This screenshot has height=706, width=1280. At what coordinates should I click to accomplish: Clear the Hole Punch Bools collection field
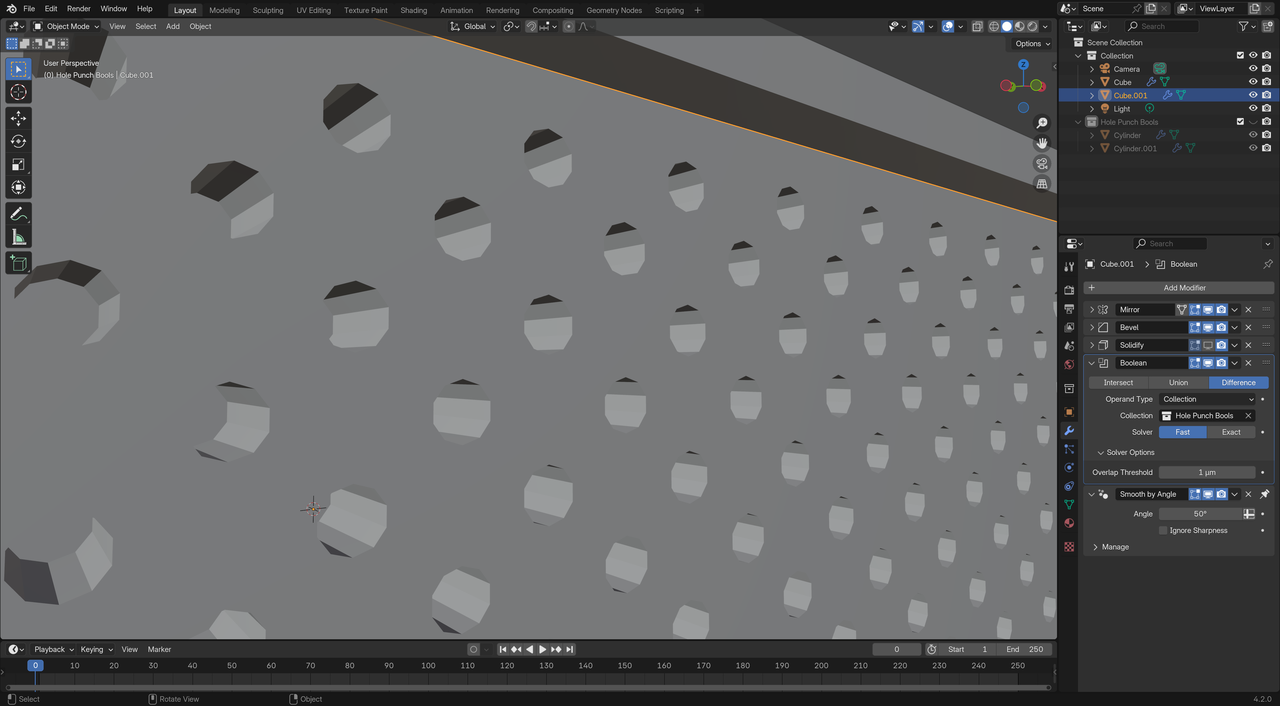(1248, 415)
